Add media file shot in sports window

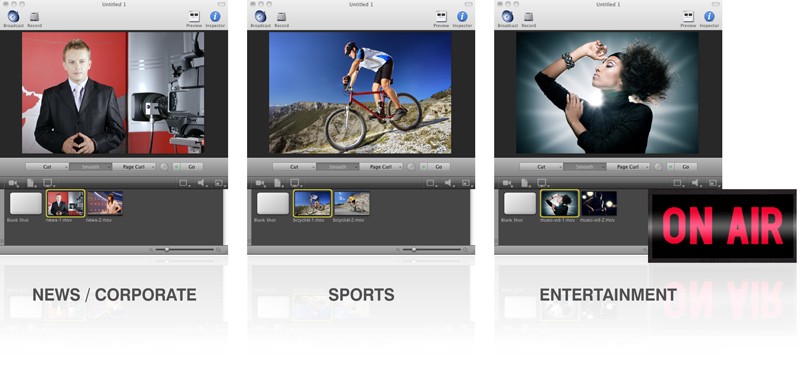(x=279, y=183)
